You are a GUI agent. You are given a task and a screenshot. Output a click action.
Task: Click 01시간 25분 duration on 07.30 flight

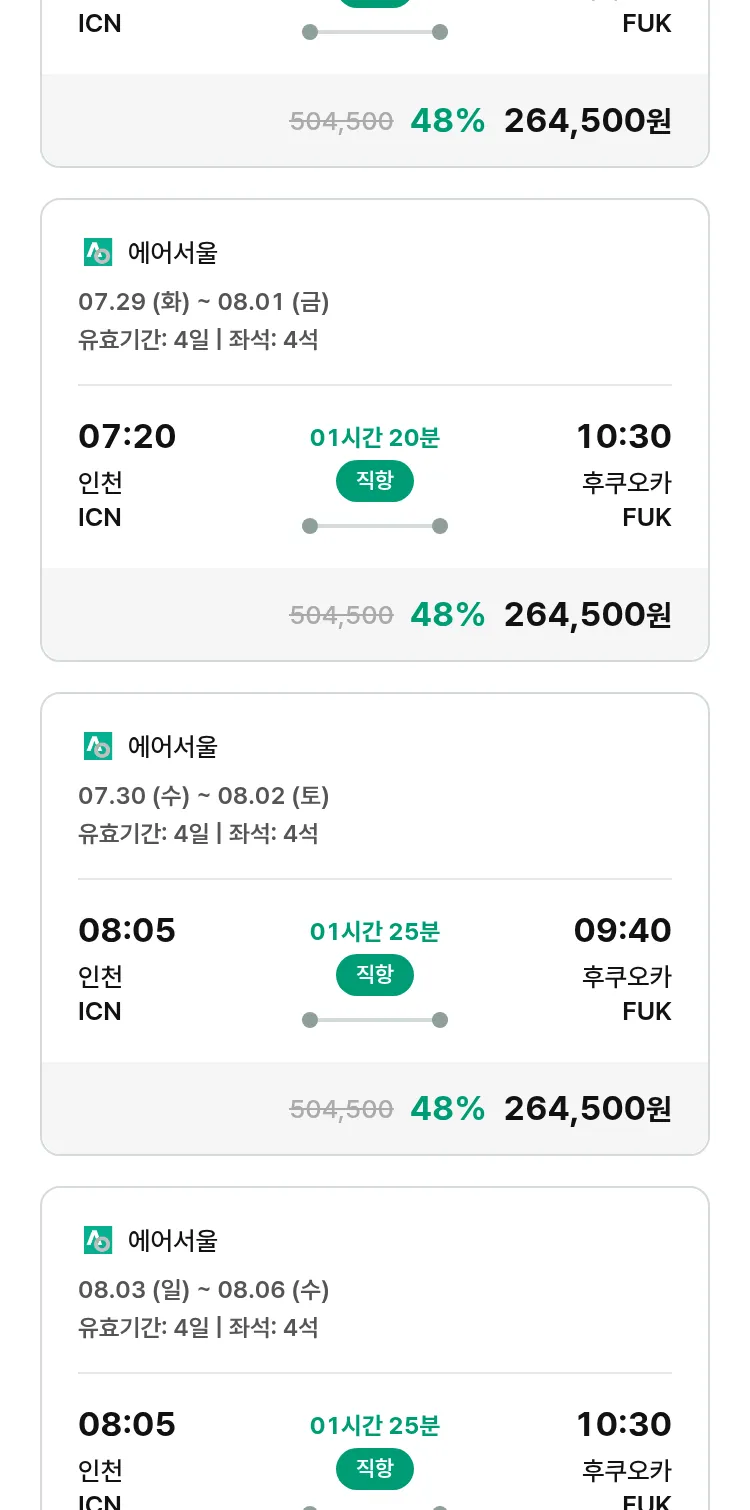point(375,932)
